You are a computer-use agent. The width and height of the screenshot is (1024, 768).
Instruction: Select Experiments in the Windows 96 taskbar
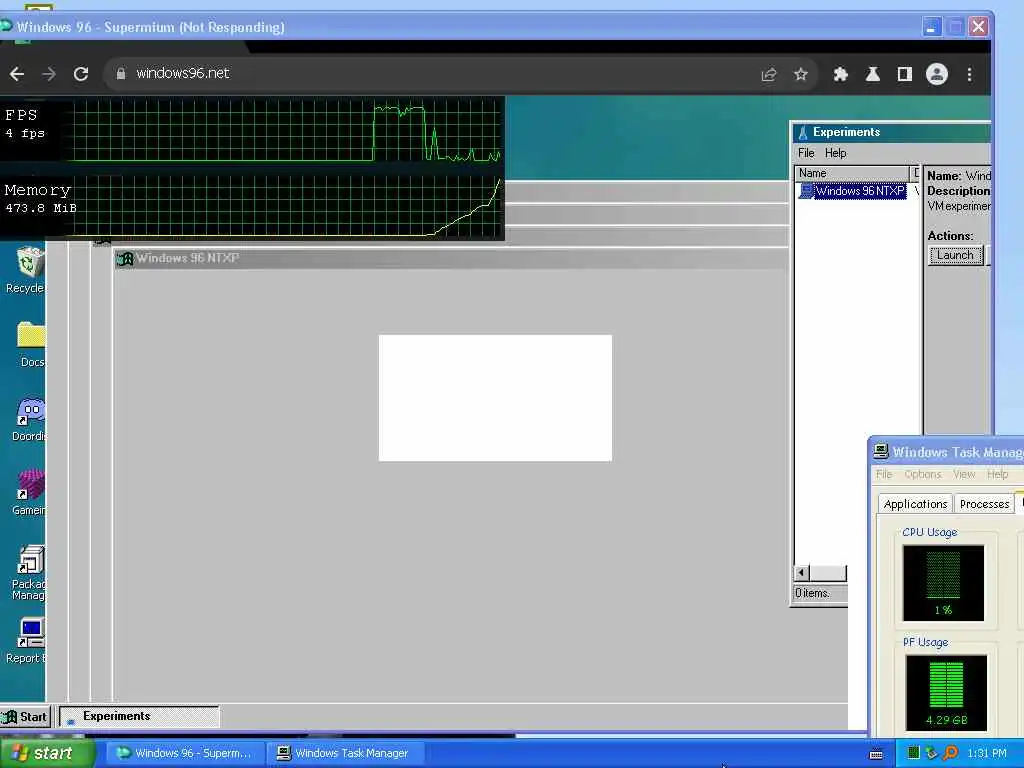(x=139, y=716)
